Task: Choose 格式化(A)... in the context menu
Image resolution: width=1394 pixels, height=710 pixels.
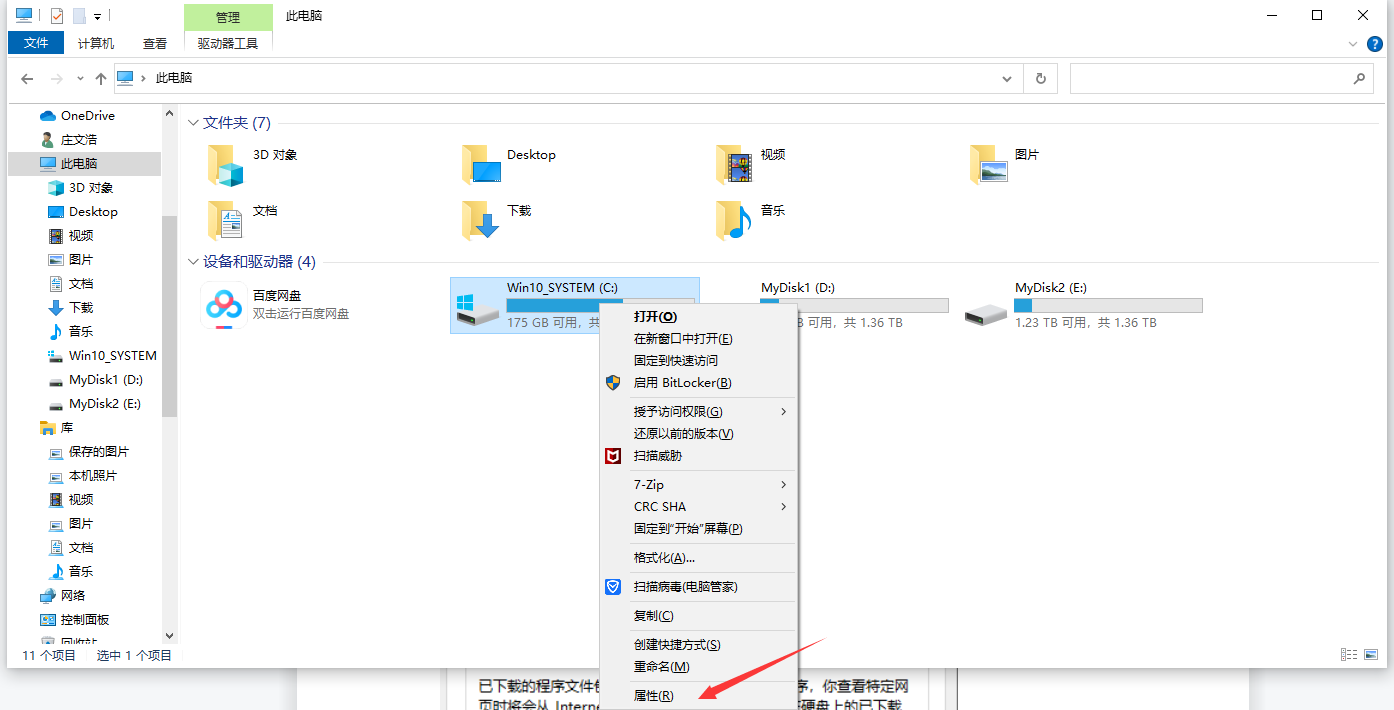Action: (698, 558)
